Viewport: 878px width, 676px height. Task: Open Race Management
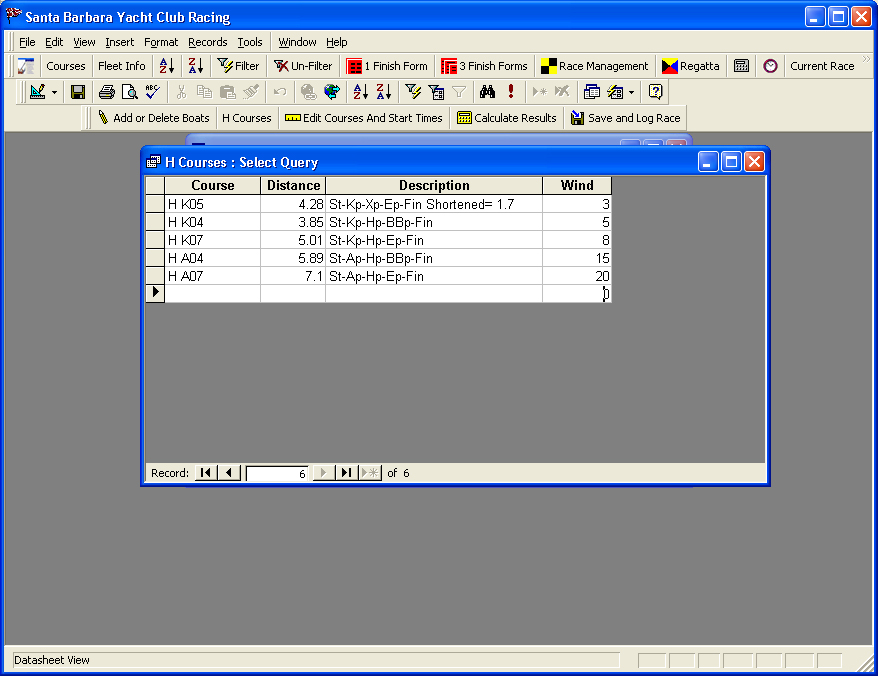tap(595, 66)
